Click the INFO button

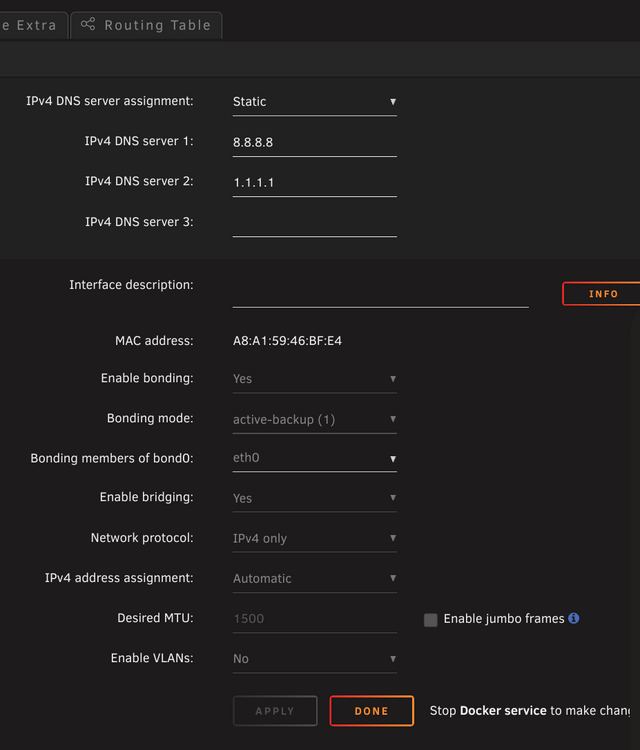click(x=602, y=294)
